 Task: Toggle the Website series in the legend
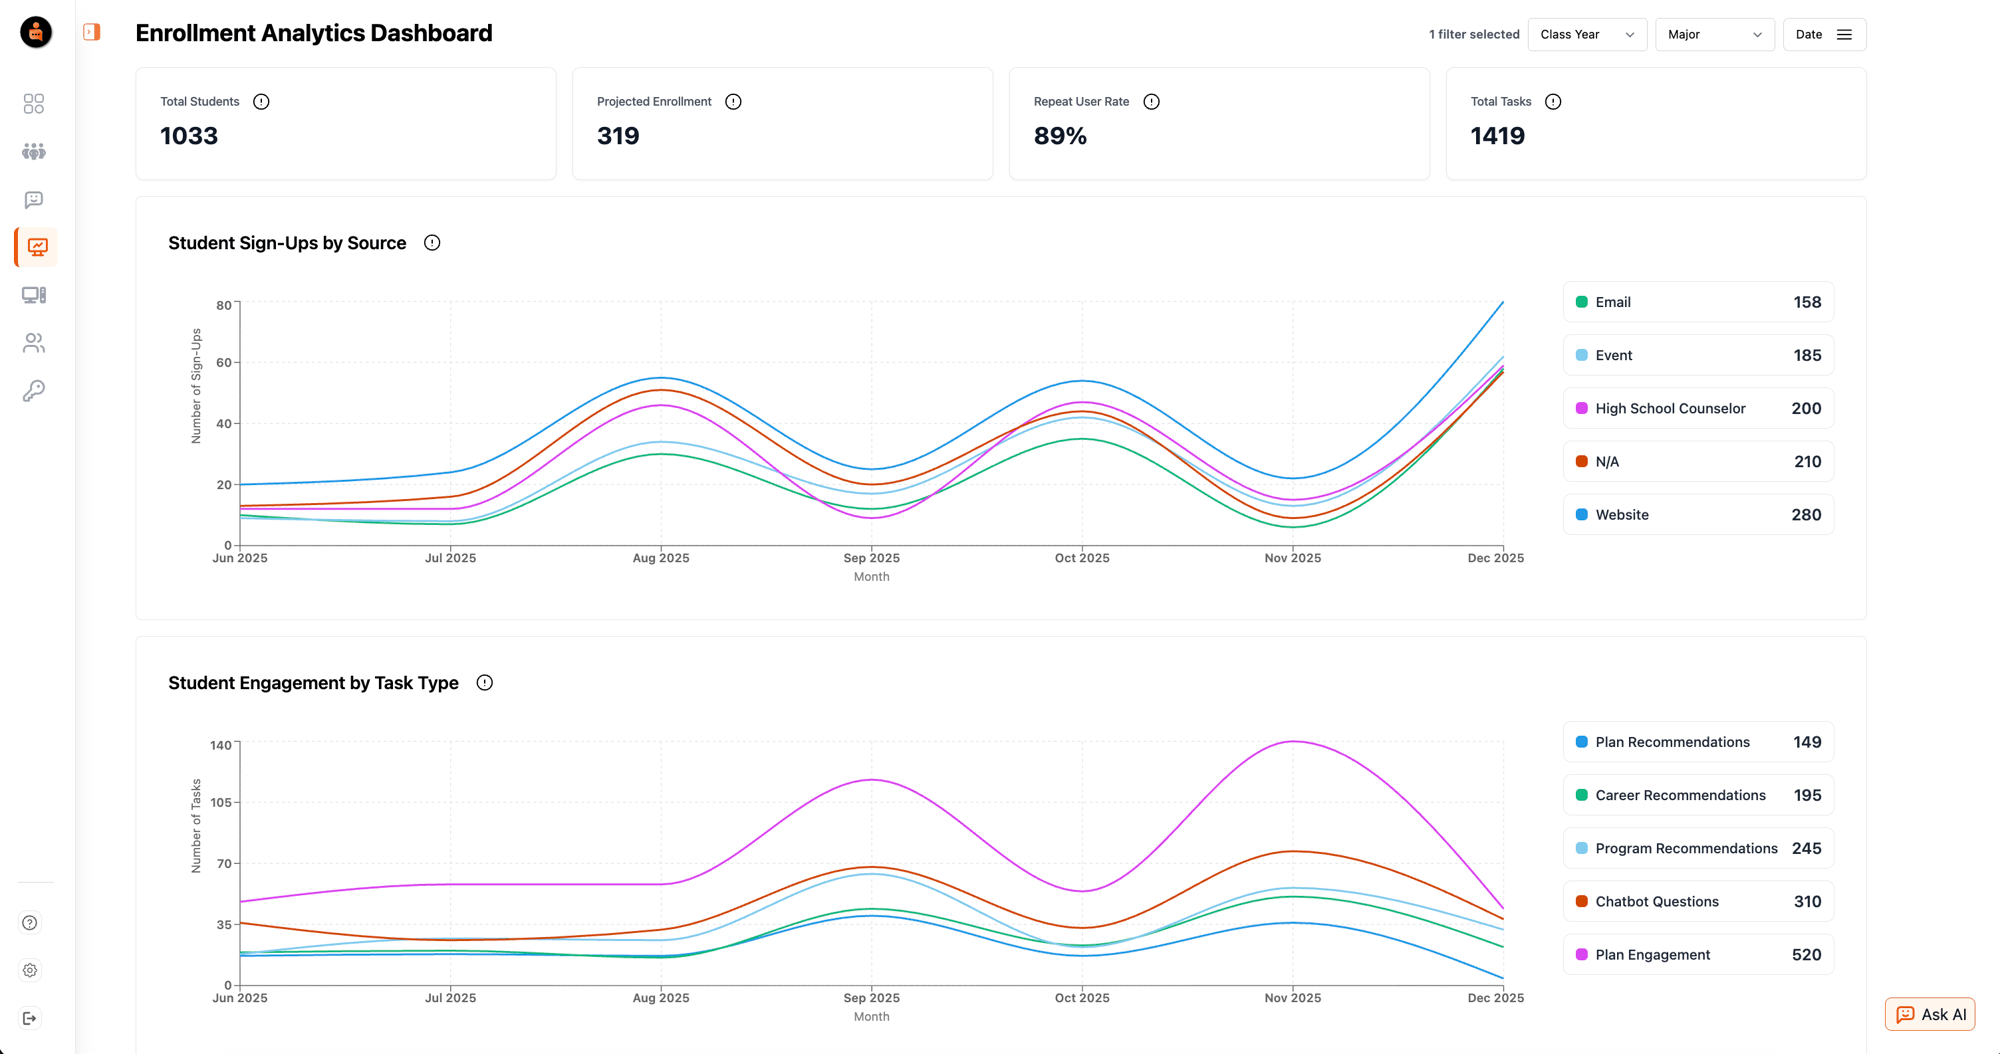(1697, 514)
